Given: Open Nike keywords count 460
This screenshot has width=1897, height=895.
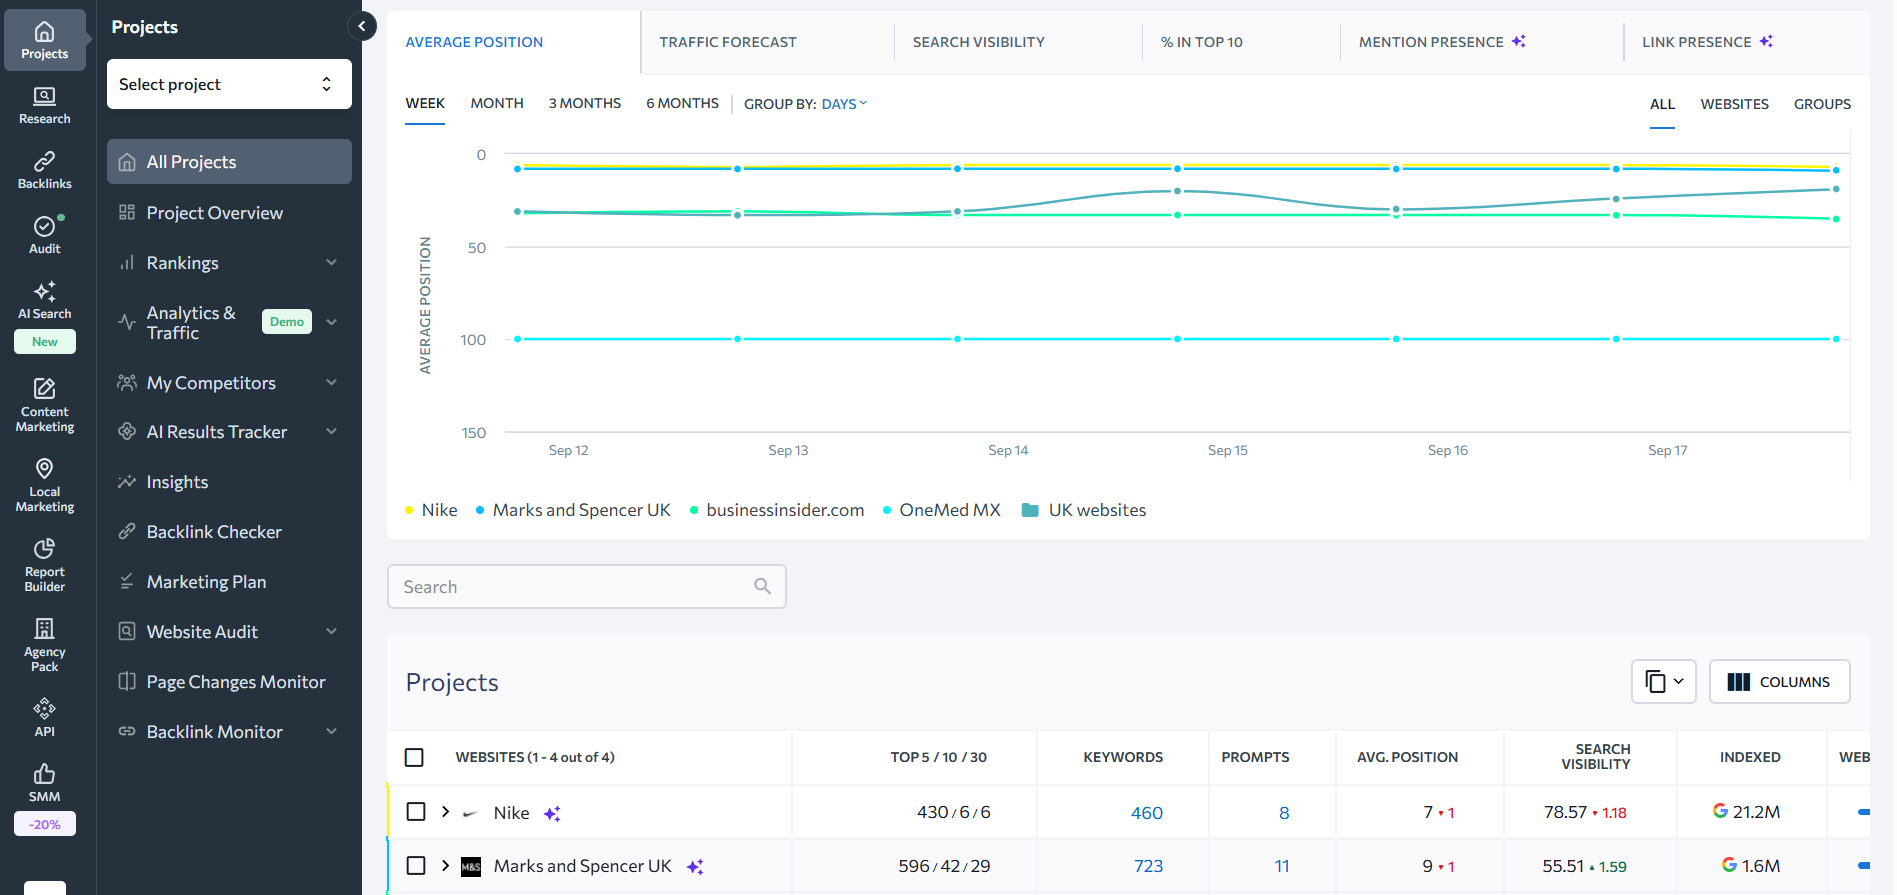Looking at the screenshot, I should pos(1147,813).
